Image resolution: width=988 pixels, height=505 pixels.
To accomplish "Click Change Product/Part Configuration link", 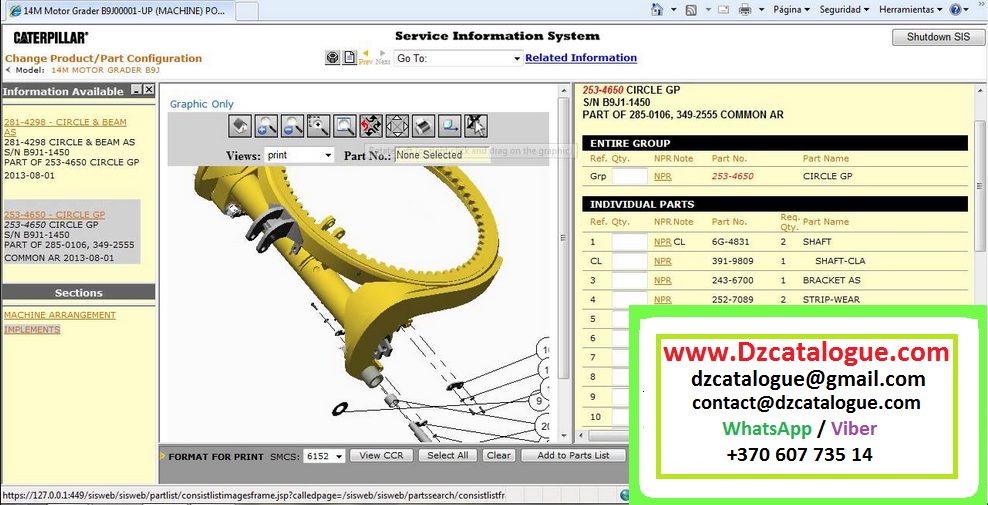I will tap(103, 59).
